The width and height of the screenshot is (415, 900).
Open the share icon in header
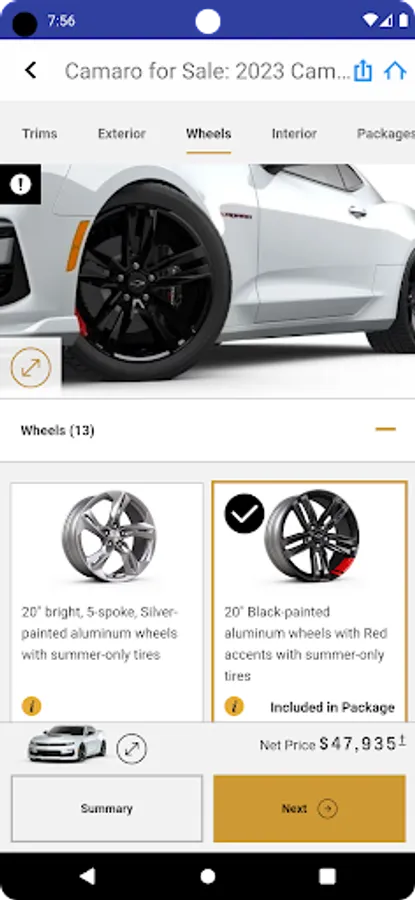coord(363,71)
